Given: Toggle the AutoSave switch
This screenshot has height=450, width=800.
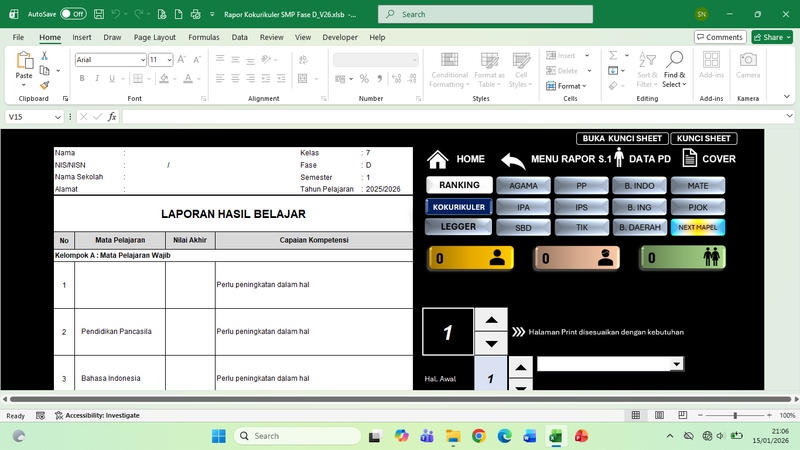Looking at the screenshot, I should point(72,15).
